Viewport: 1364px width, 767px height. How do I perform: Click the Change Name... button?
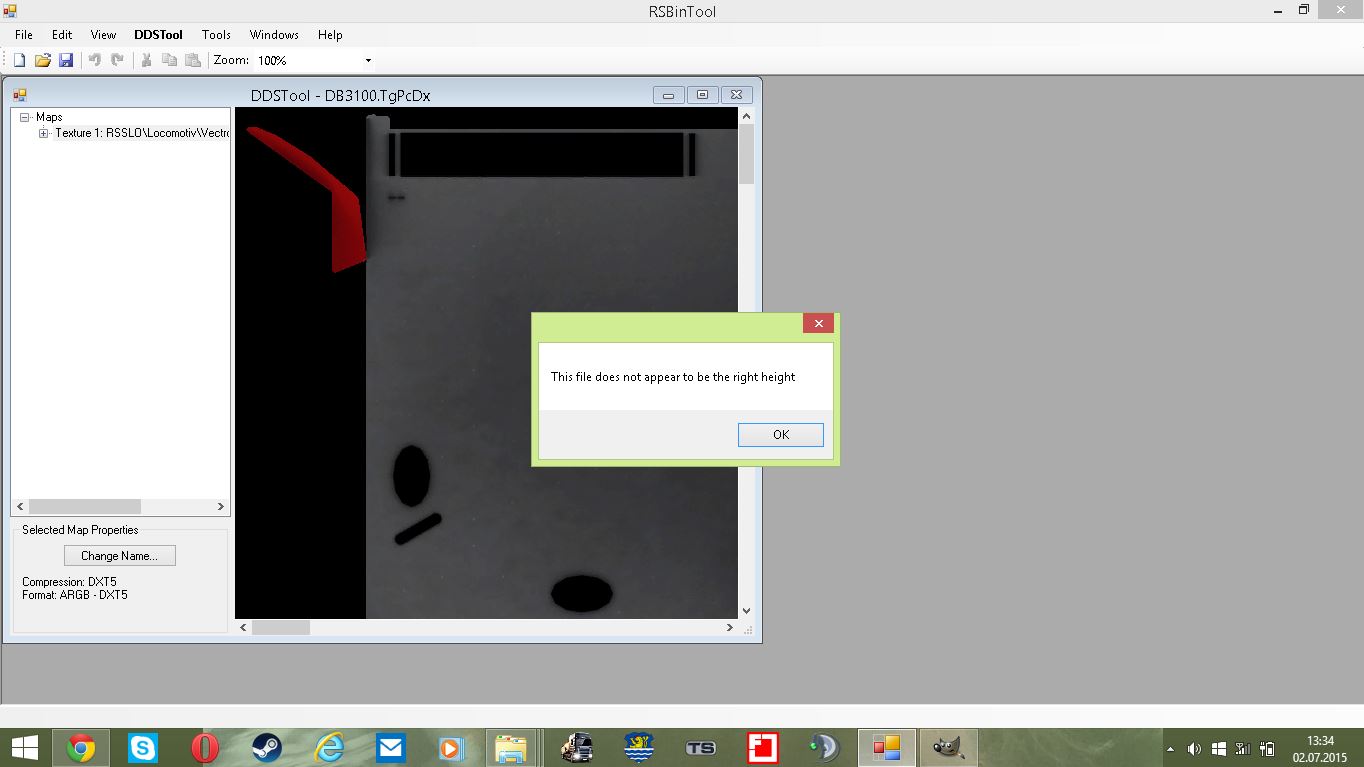[x=120, y=555]
